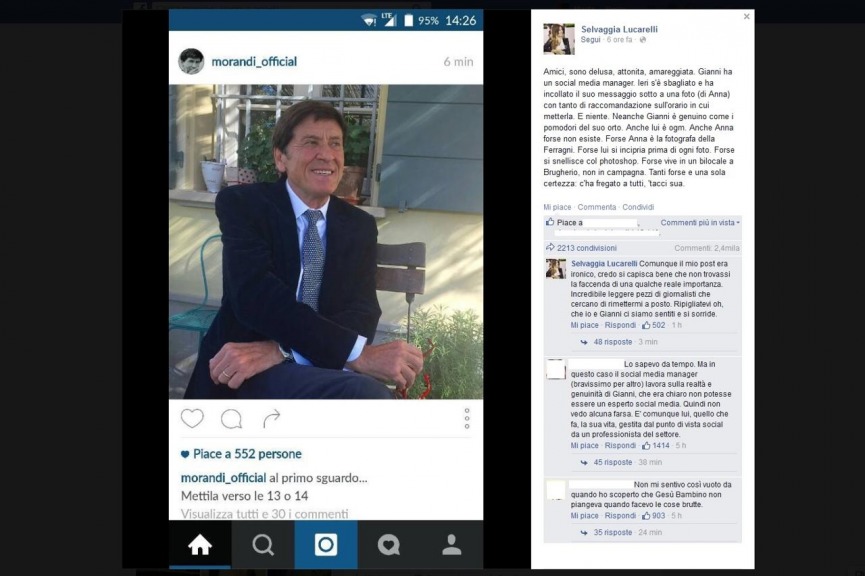Expand the 35 risposte reply thread

click(612, 532)
